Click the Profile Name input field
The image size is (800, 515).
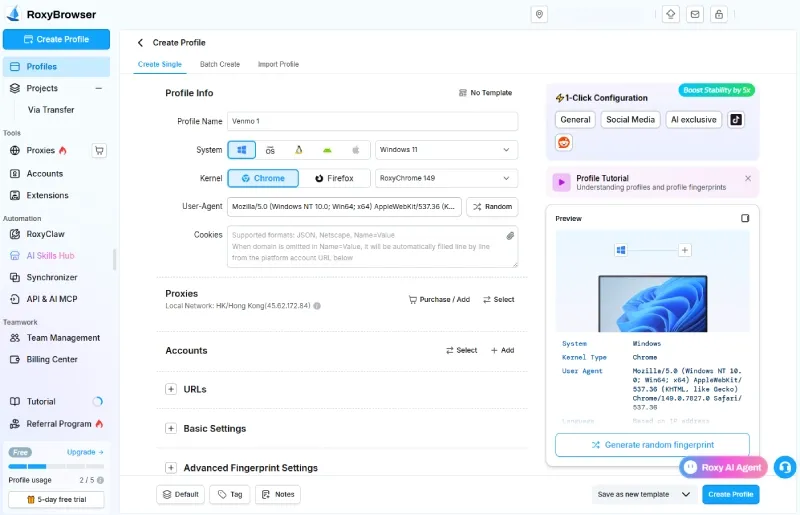pyautogui.click(x=372, y=121)
